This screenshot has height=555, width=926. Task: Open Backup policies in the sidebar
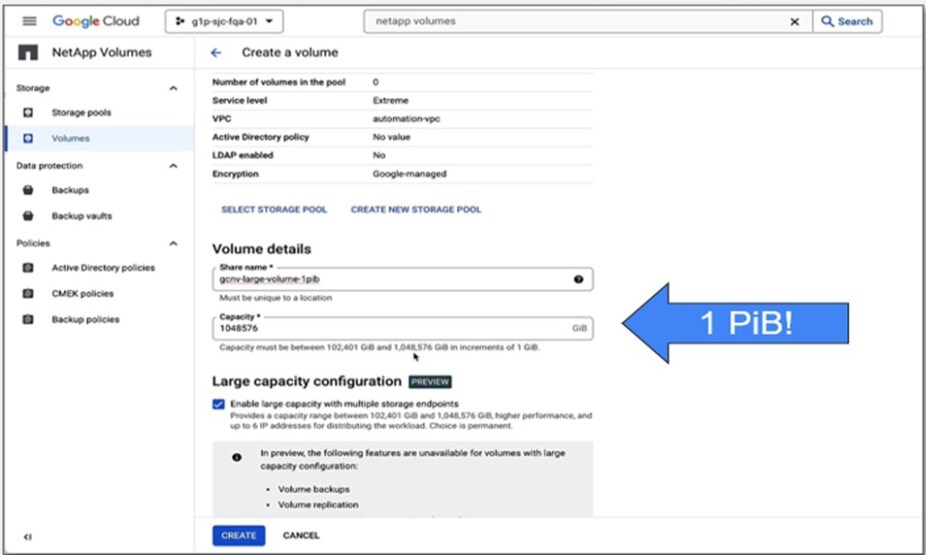click(85, 320)
